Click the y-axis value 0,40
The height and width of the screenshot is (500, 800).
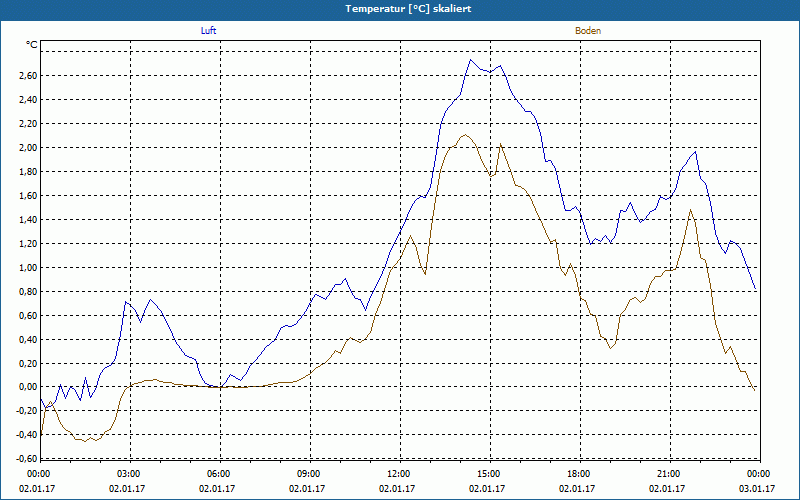point(29,339)
